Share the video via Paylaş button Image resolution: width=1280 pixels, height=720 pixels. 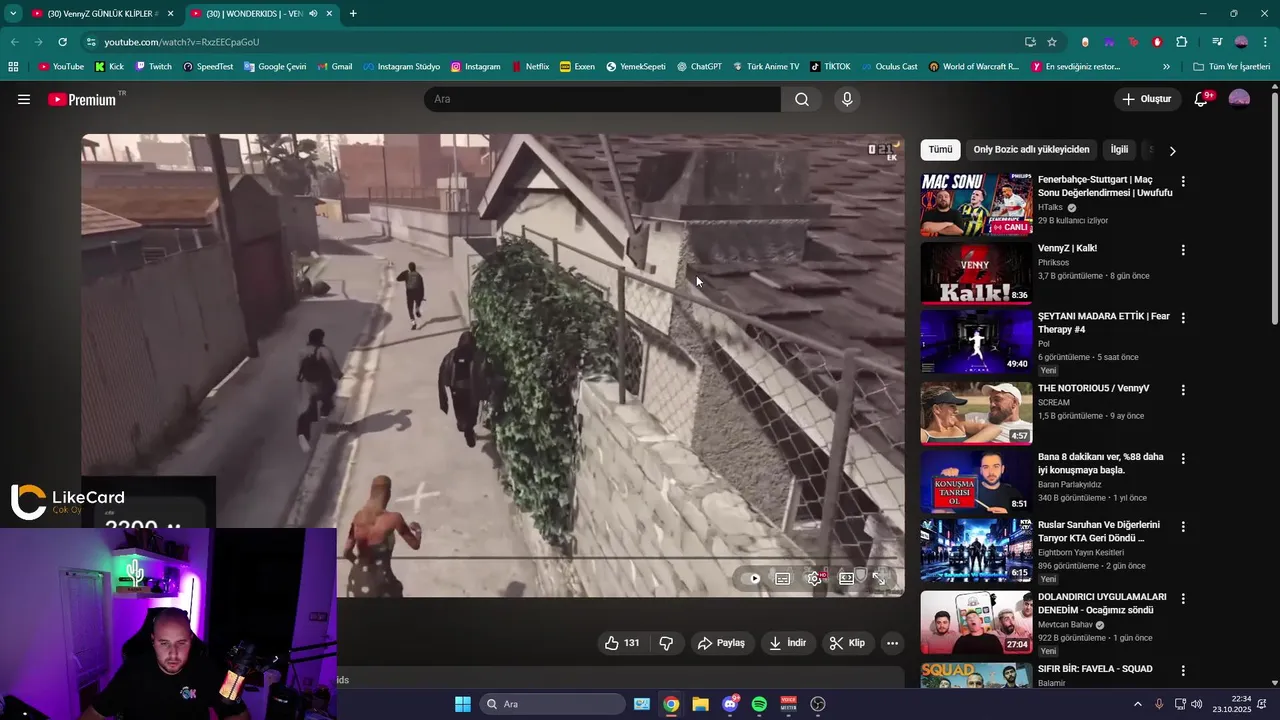[721, 643]
